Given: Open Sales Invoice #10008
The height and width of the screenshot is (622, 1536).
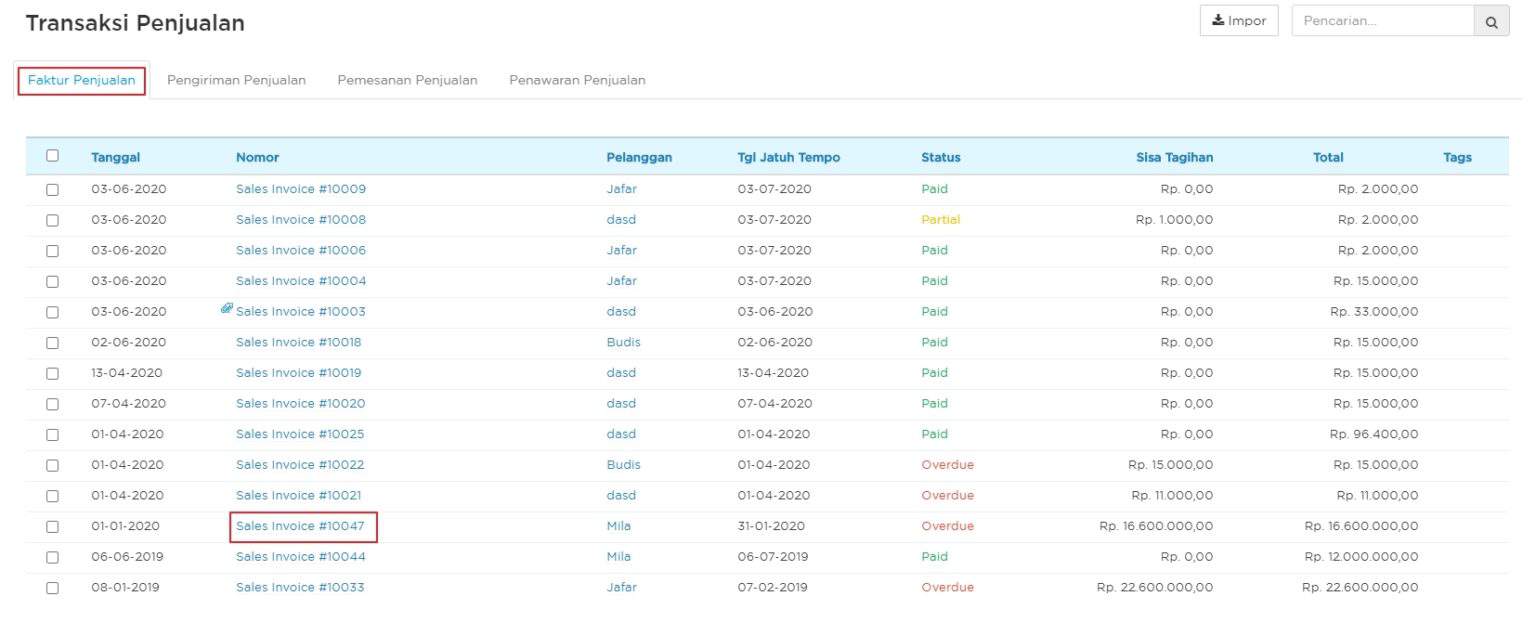Looking at the screenshot, I should tap(299, 219).
